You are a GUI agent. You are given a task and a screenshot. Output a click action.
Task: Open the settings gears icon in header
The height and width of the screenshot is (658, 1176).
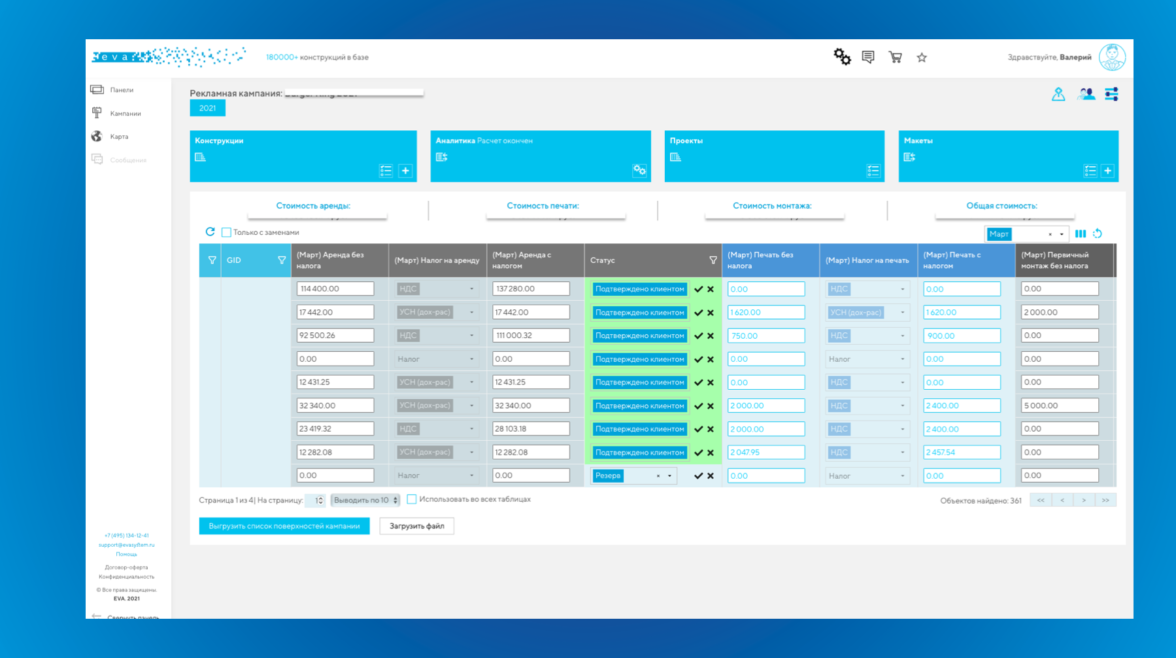tap(842, 57)
